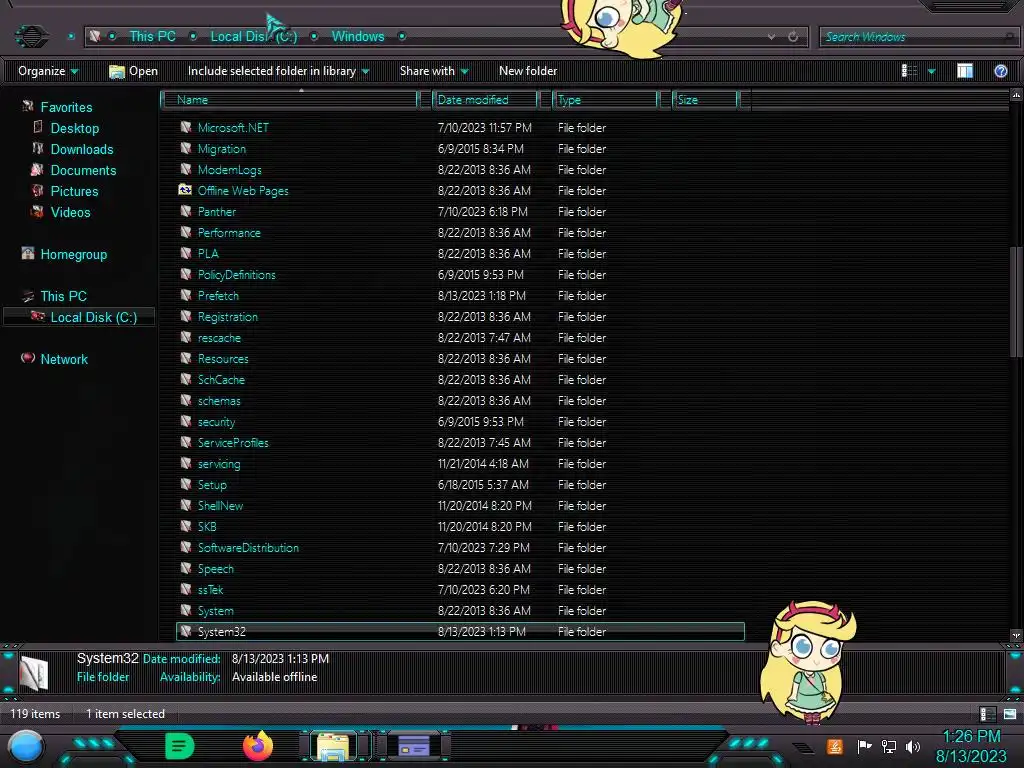1024x768 pixels.
Task: Launch Firefox from the taskbar
Action: pos(258,746)
